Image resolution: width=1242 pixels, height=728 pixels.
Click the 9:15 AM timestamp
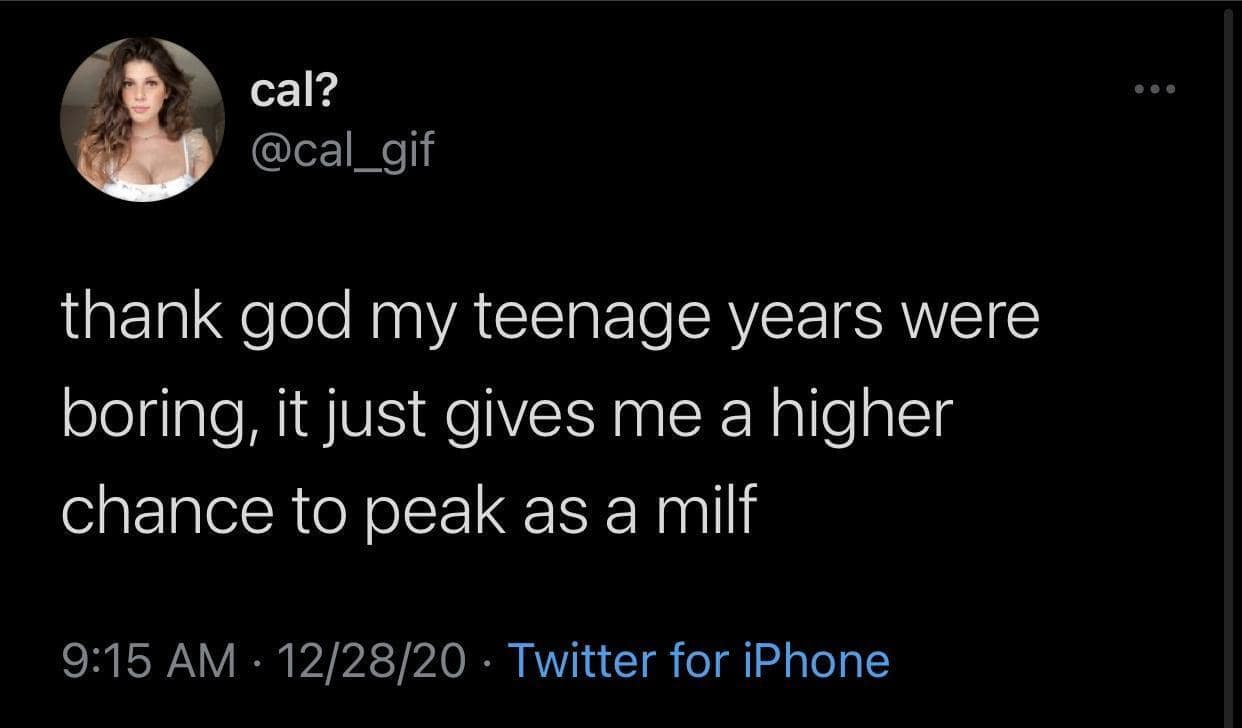[149, 661]
